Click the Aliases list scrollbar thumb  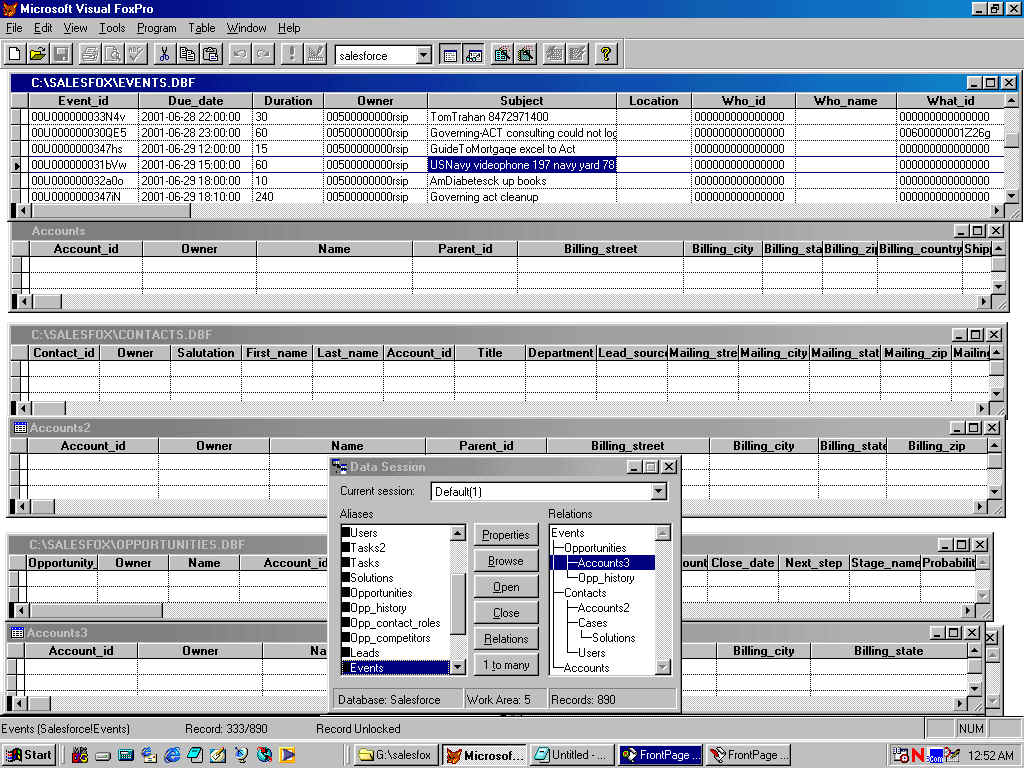[458, 603]
